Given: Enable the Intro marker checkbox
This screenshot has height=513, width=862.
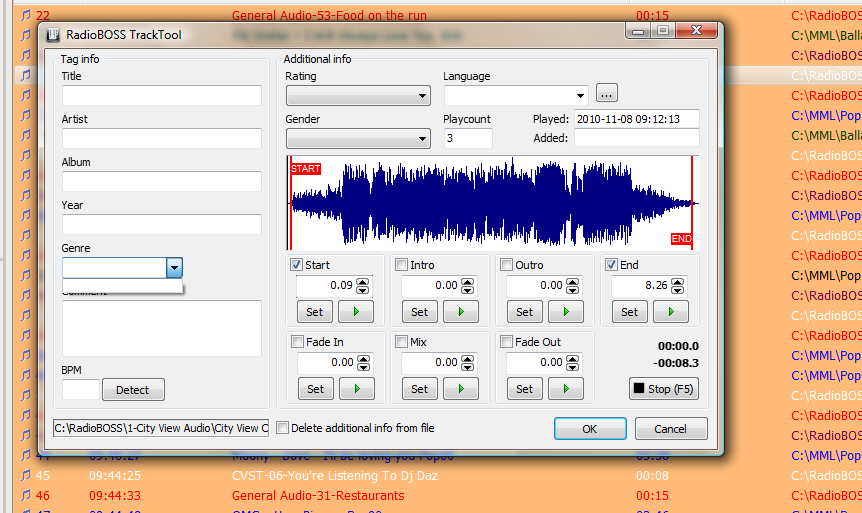Looking at the screenshot, I should coord(401,264).
